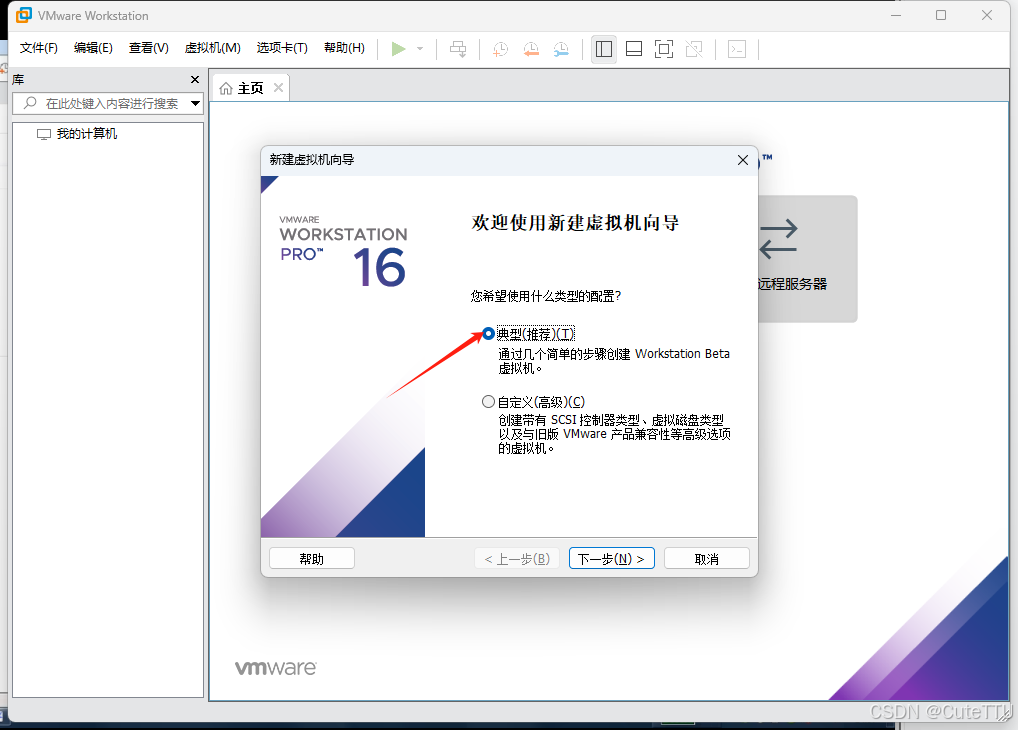Click the full screen mode icon

click(664, 49)
